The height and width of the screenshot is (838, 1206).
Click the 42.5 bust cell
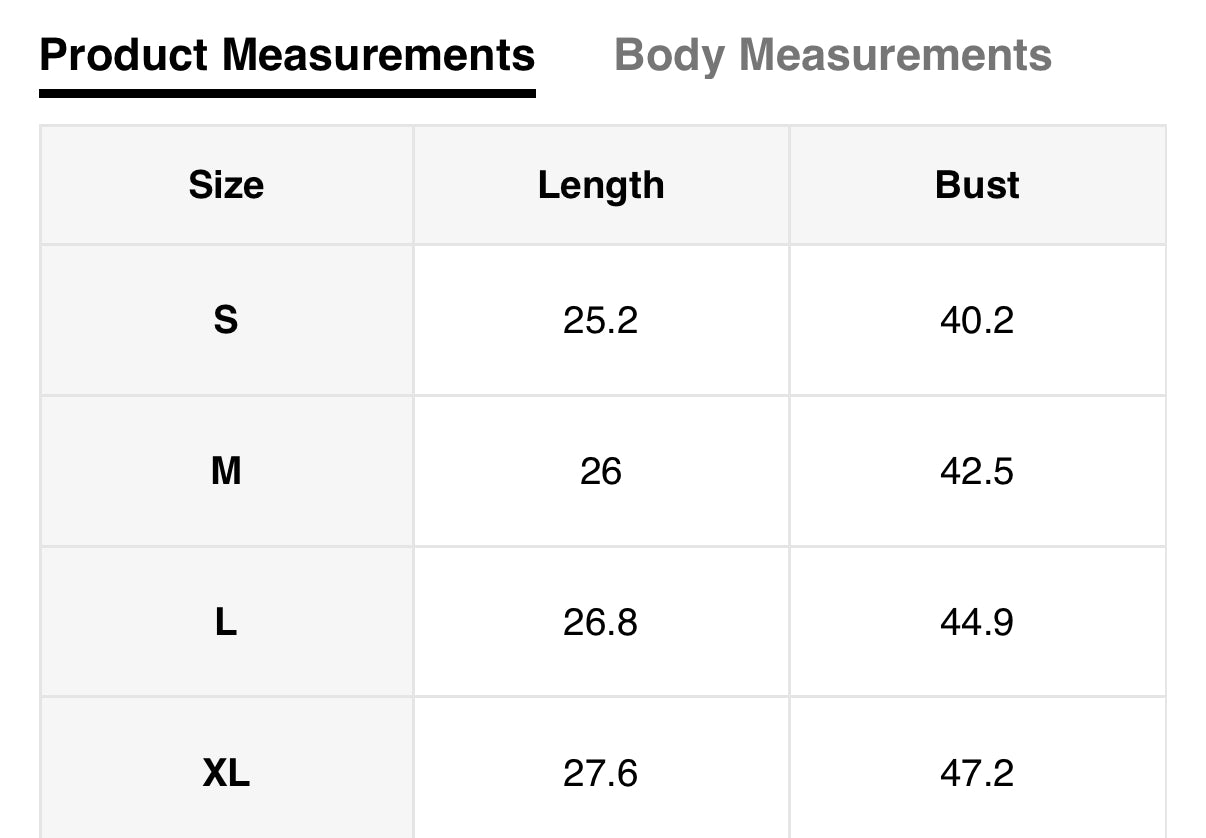[x=977, y=470]
